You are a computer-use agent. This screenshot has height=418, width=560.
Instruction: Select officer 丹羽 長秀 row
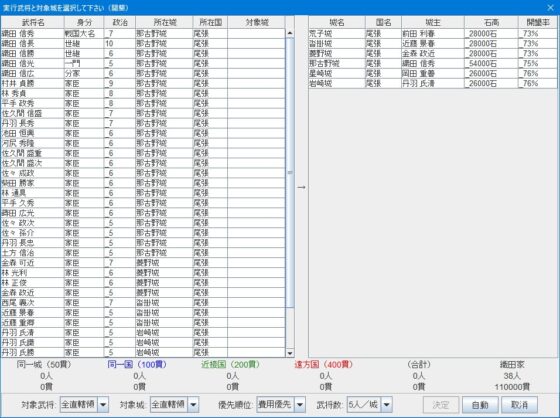point(143,124)
